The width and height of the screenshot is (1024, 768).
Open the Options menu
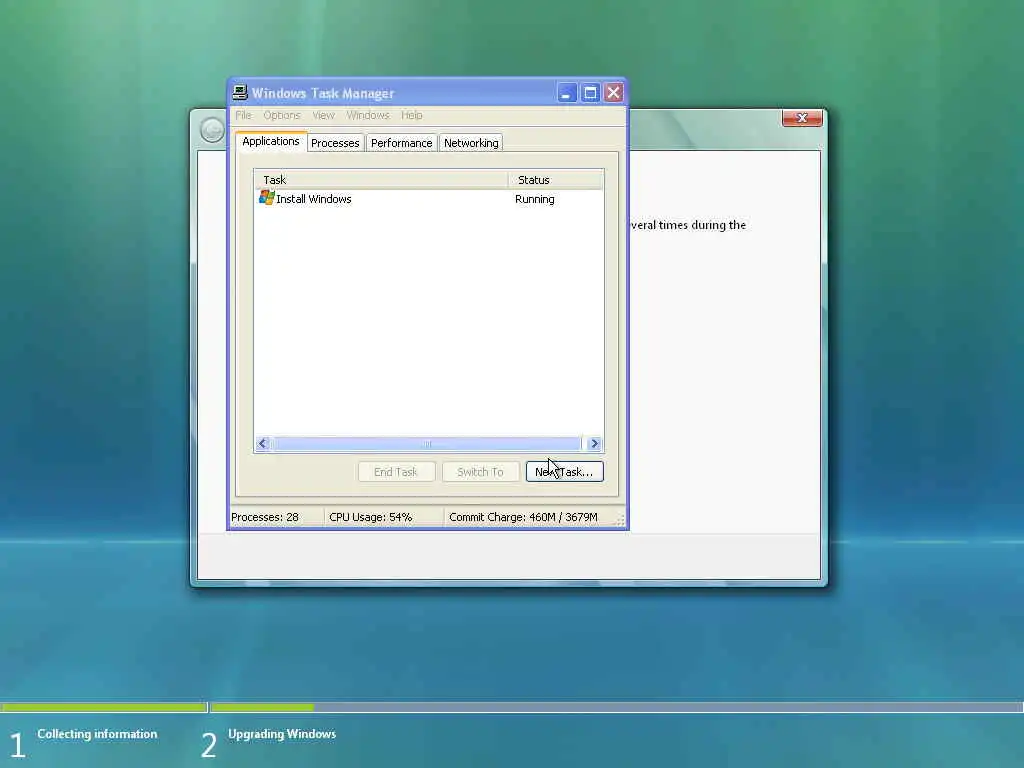click(x=281, y=115)
